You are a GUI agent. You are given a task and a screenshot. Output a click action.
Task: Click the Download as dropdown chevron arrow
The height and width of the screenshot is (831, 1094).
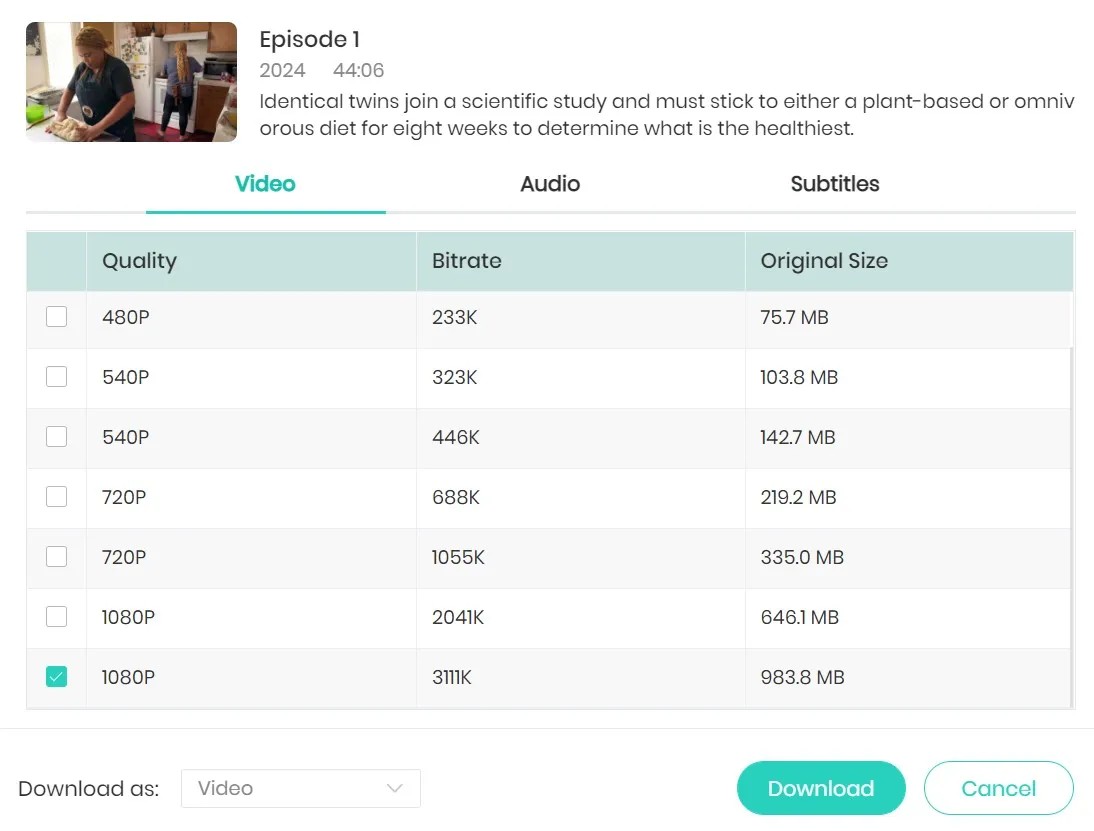pos(394,788)
